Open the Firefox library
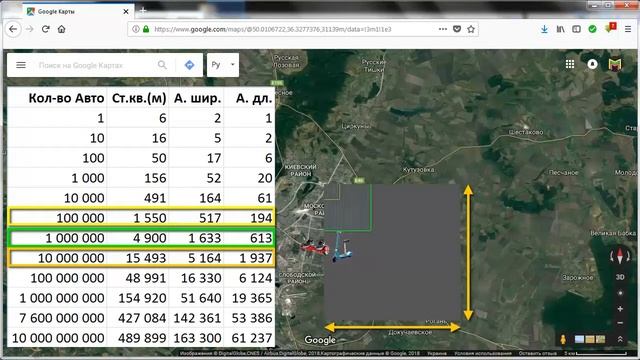 [x=560, y=29]
